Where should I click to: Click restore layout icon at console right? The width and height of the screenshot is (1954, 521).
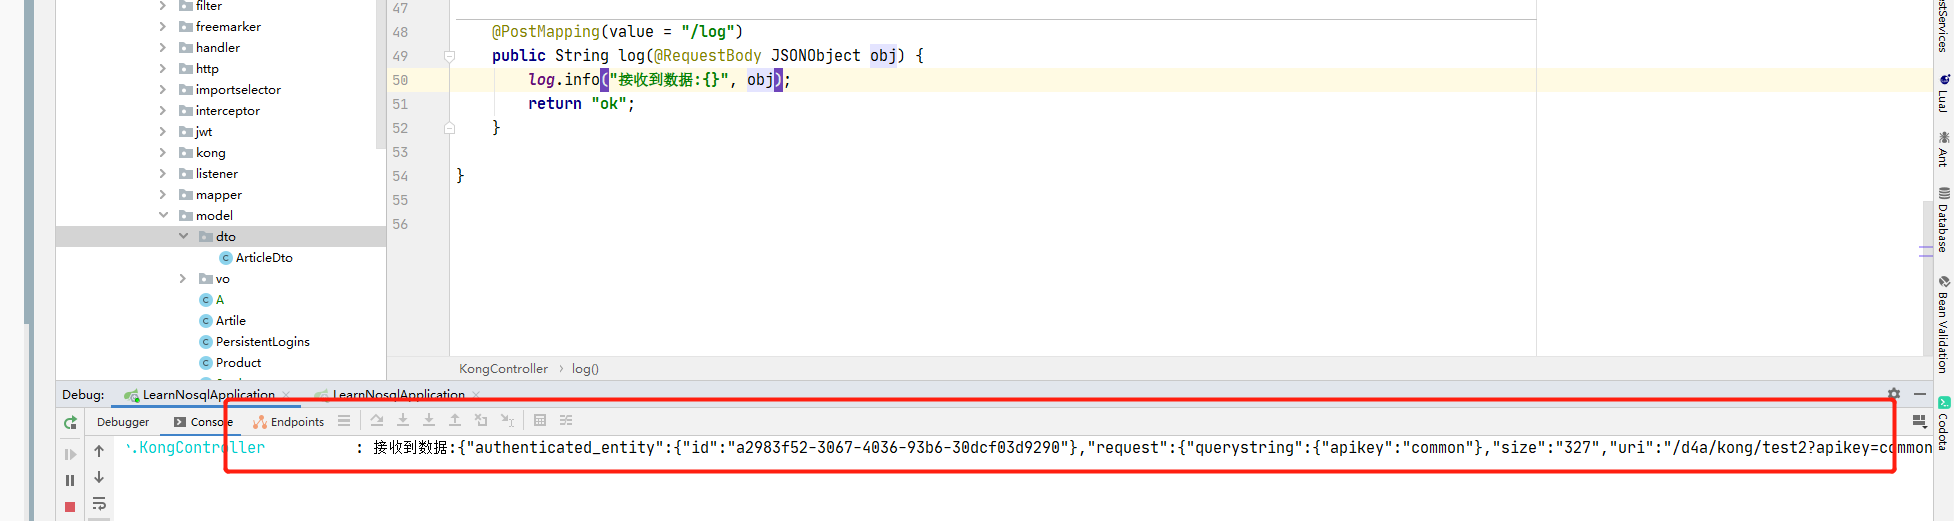click(1919, 421)
